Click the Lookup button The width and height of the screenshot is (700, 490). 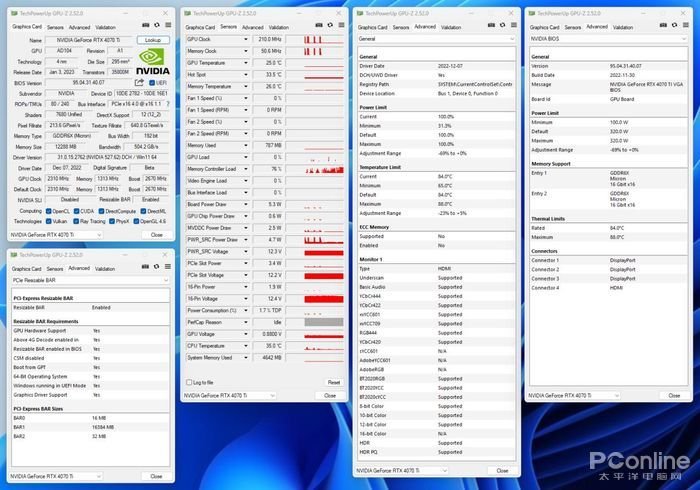(153, 40)
